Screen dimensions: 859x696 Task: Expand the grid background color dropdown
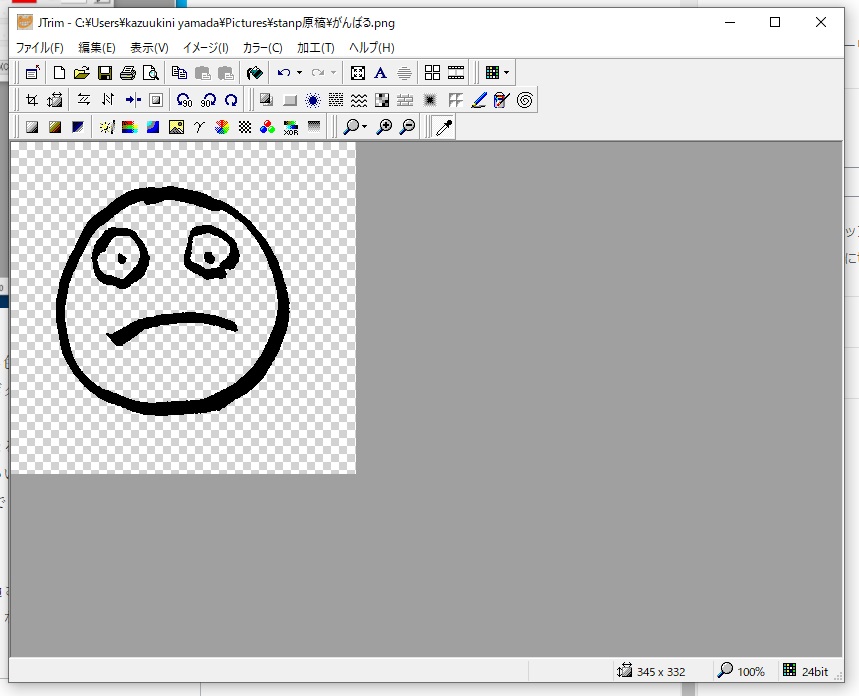tap(506, 73)
